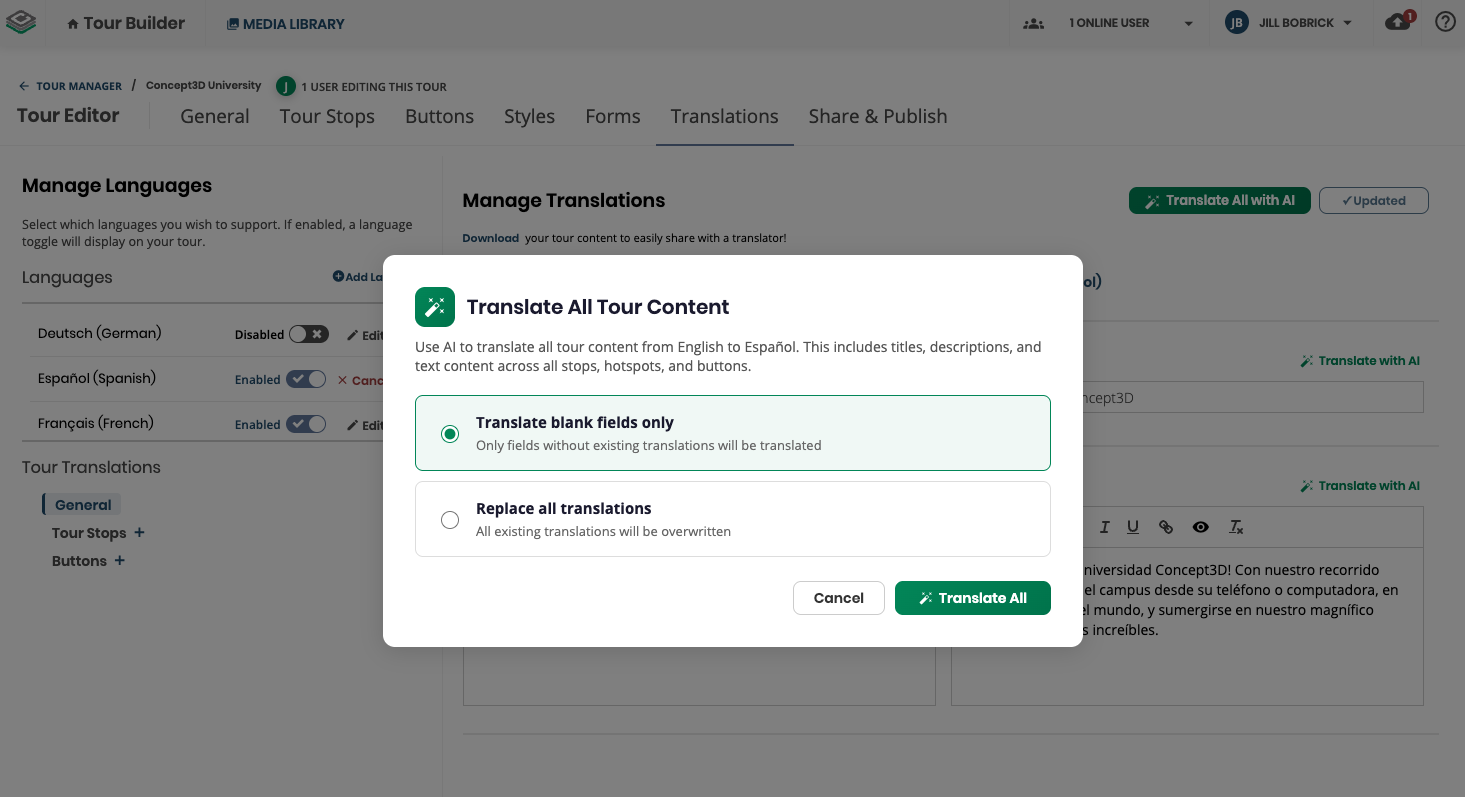Disable the Français (French) language toggle
This screenshot has width=1465, height=797.
(306, 424)
